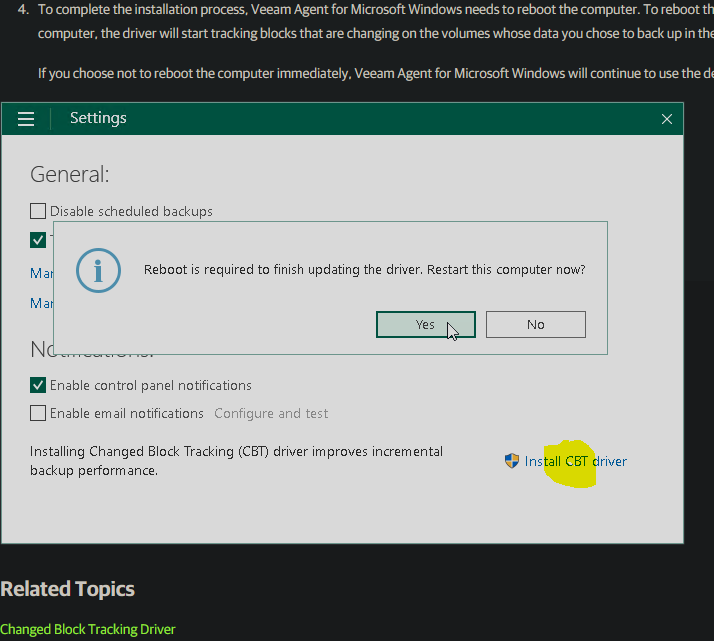Click the Yes button to restart

click(426, 325)
